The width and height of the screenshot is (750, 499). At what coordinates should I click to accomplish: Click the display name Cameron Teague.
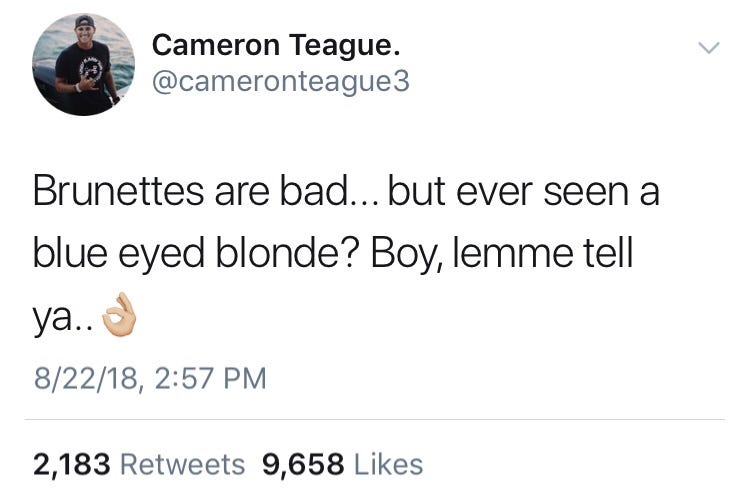click(x=276, y=45)
